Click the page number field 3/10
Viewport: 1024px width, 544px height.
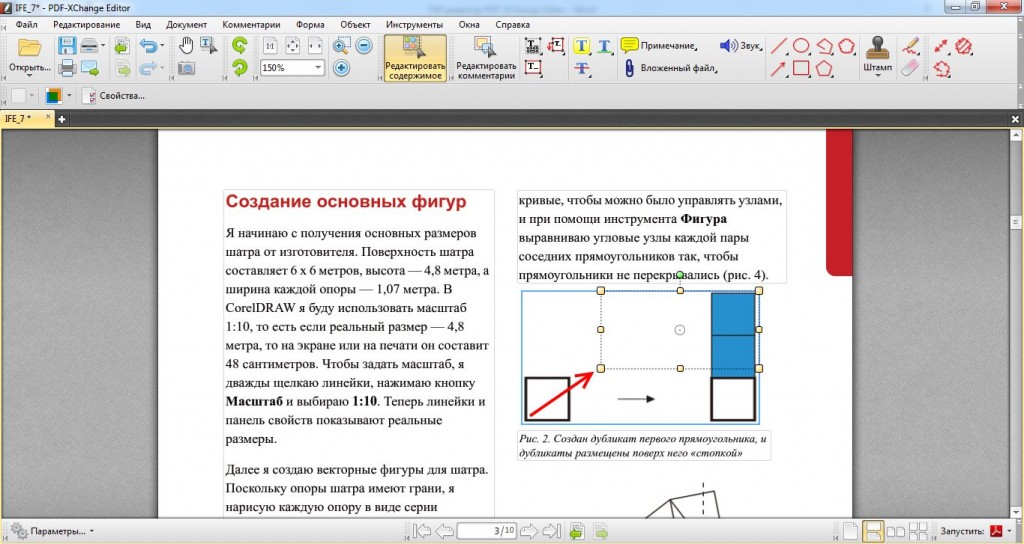click(487, 531)
